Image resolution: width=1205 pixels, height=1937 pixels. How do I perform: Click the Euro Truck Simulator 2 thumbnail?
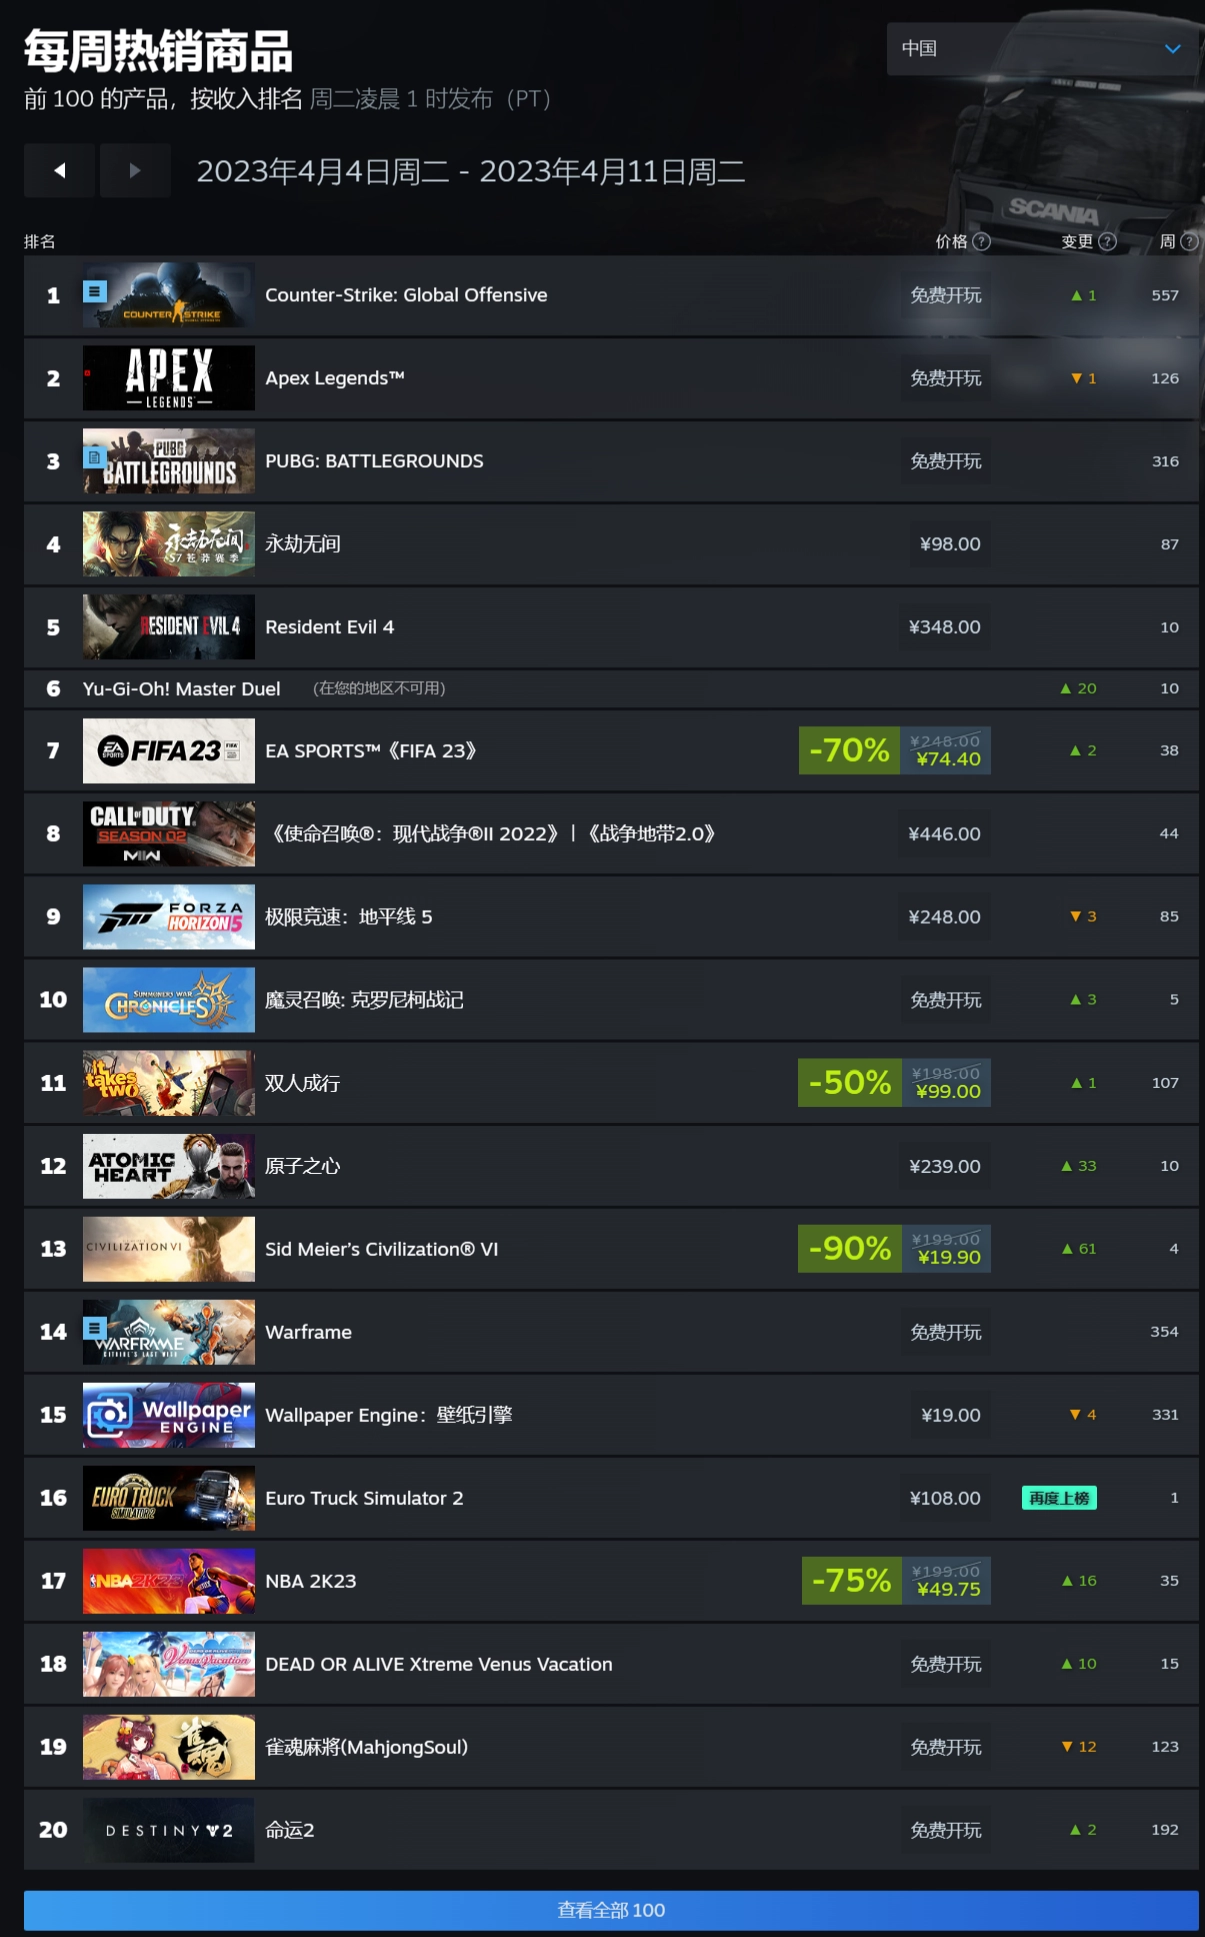[x=169, y=1498]
